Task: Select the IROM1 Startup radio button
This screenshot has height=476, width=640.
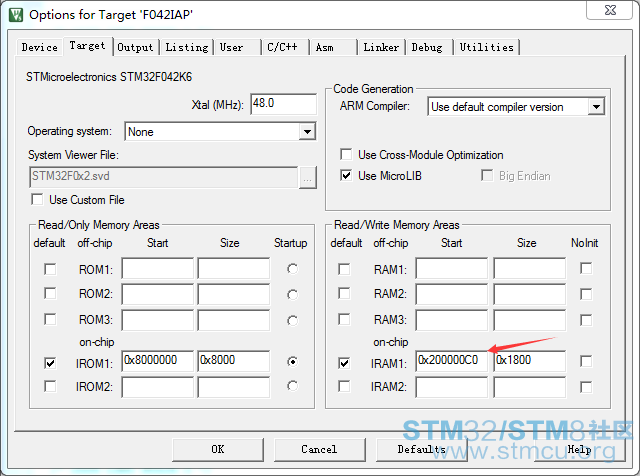Action: pos(292,361)
